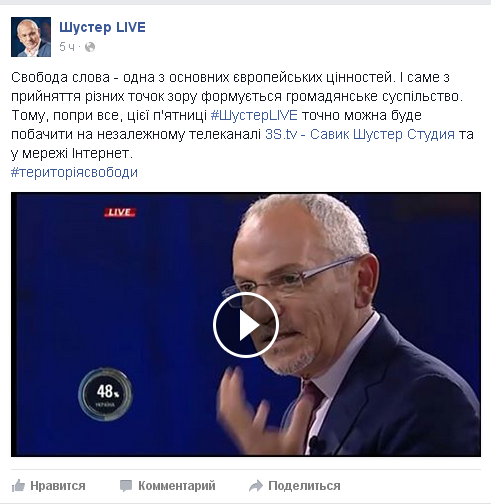
Task: Click the comment speech bubble icon
Action: [126, 486]
